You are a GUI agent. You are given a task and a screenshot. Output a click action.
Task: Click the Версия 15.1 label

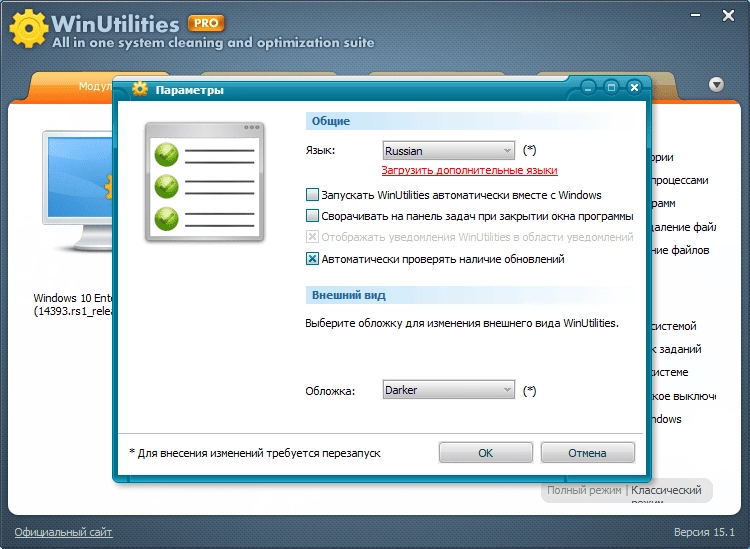click(x=704, y=532)
